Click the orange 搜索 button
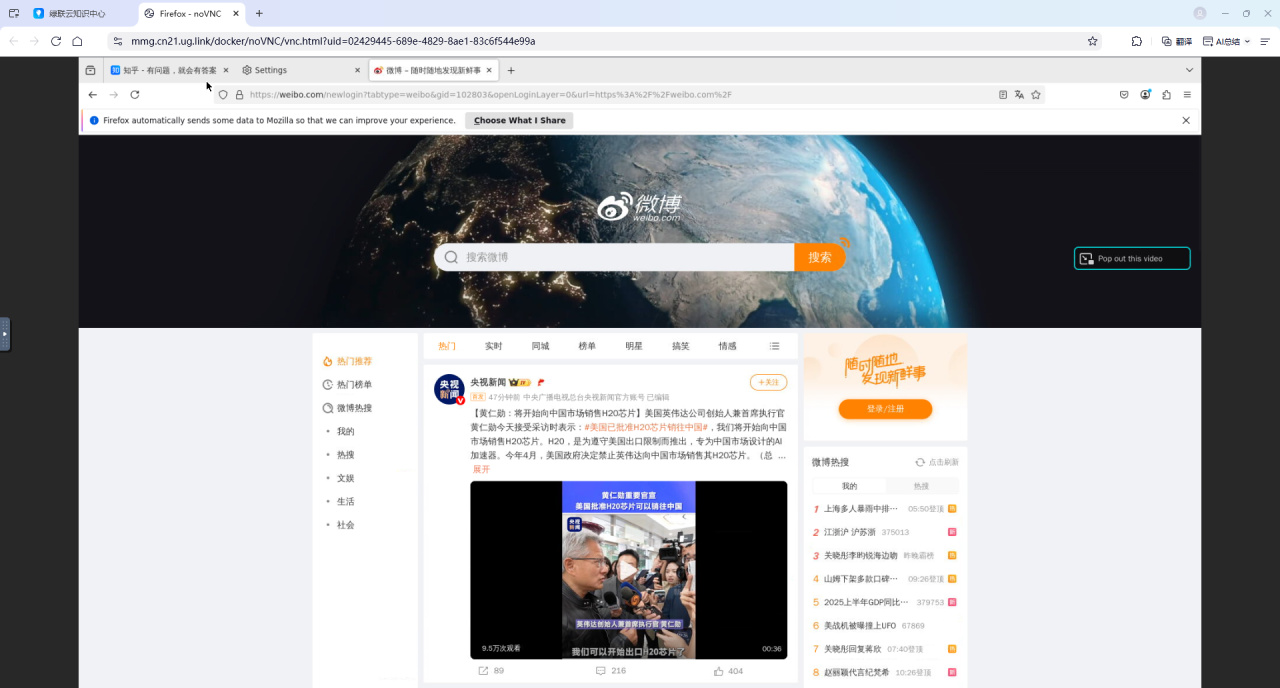Viewport: 1280px width, 688px height. click(x=820, y=257)
